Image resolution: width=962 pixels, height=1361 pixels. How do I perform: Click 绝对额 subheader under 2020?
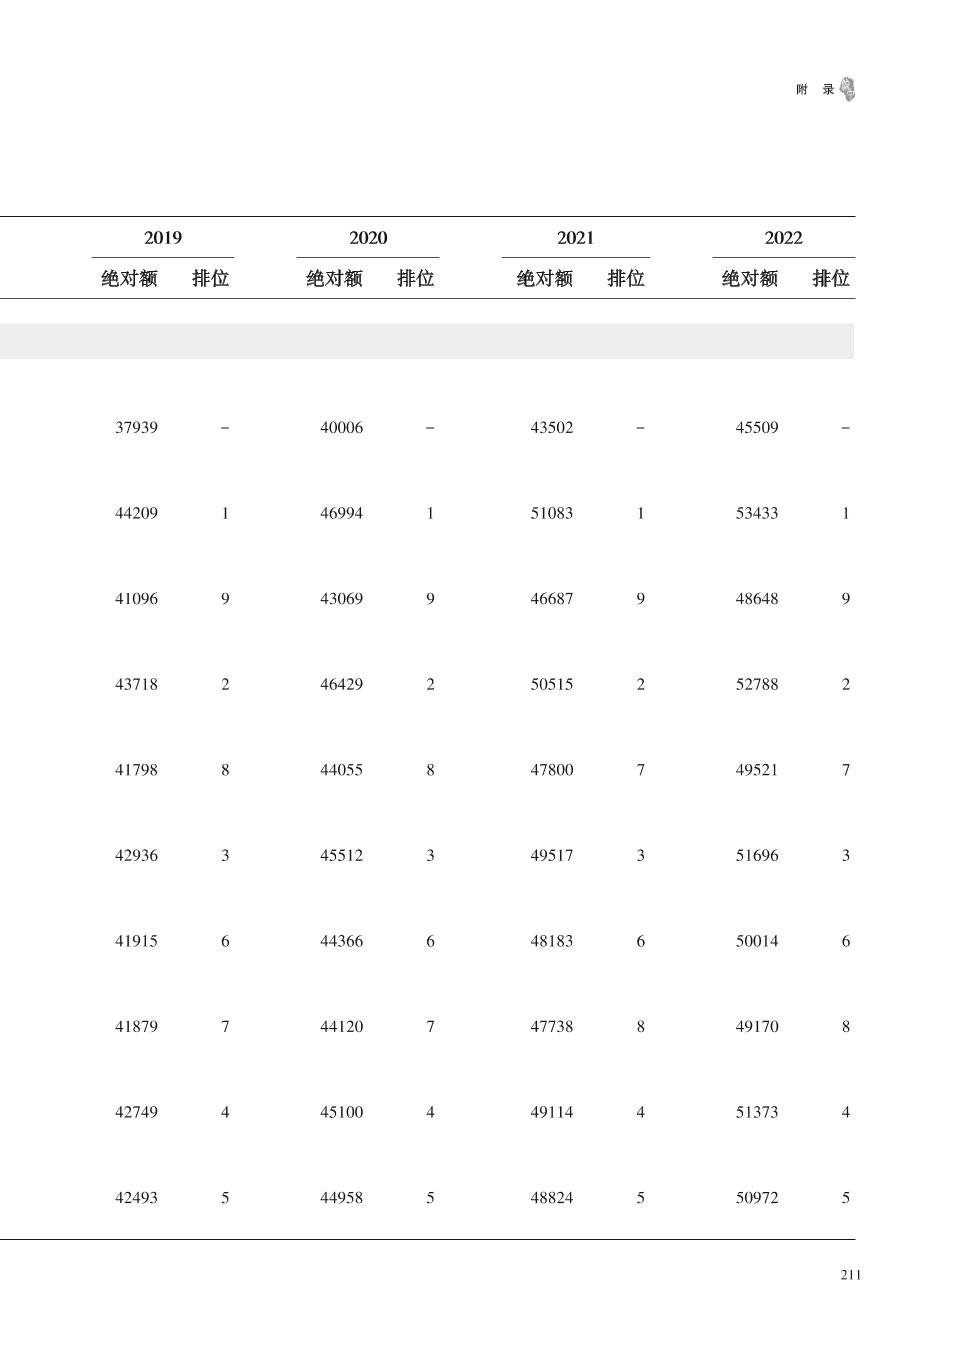(334, 279)
